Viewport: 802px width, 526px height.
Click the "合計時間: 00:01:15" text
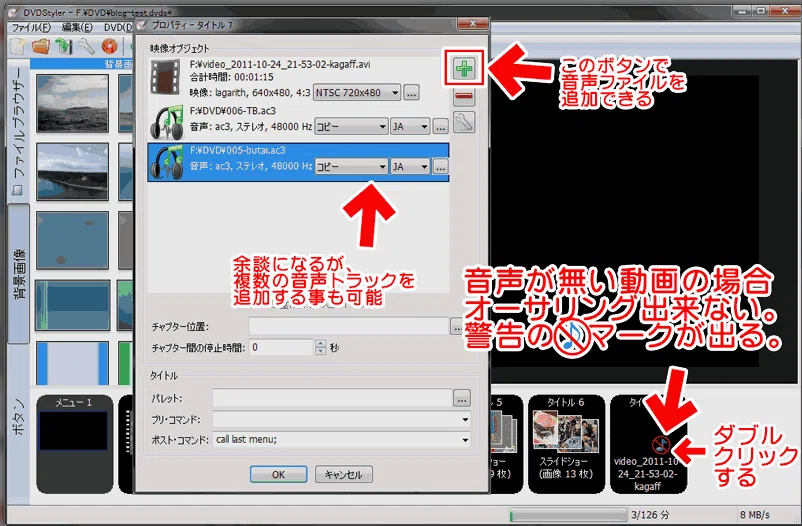(232, 77)
